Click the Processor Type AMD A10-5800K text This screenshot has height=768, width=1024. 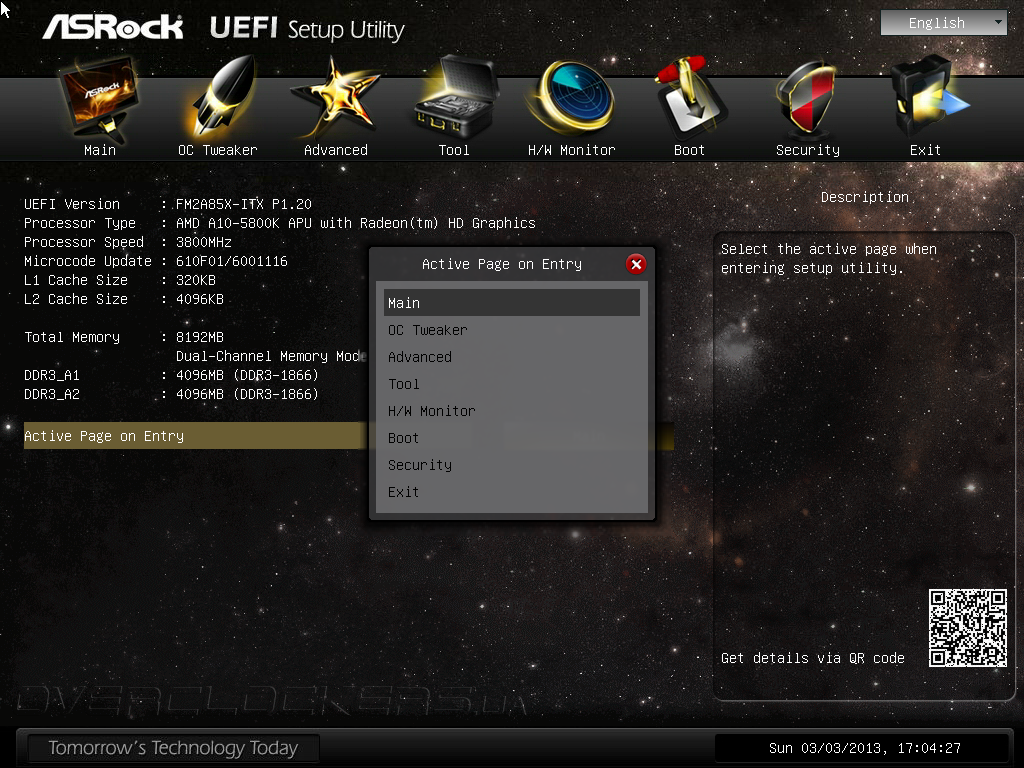pos(355,223)
